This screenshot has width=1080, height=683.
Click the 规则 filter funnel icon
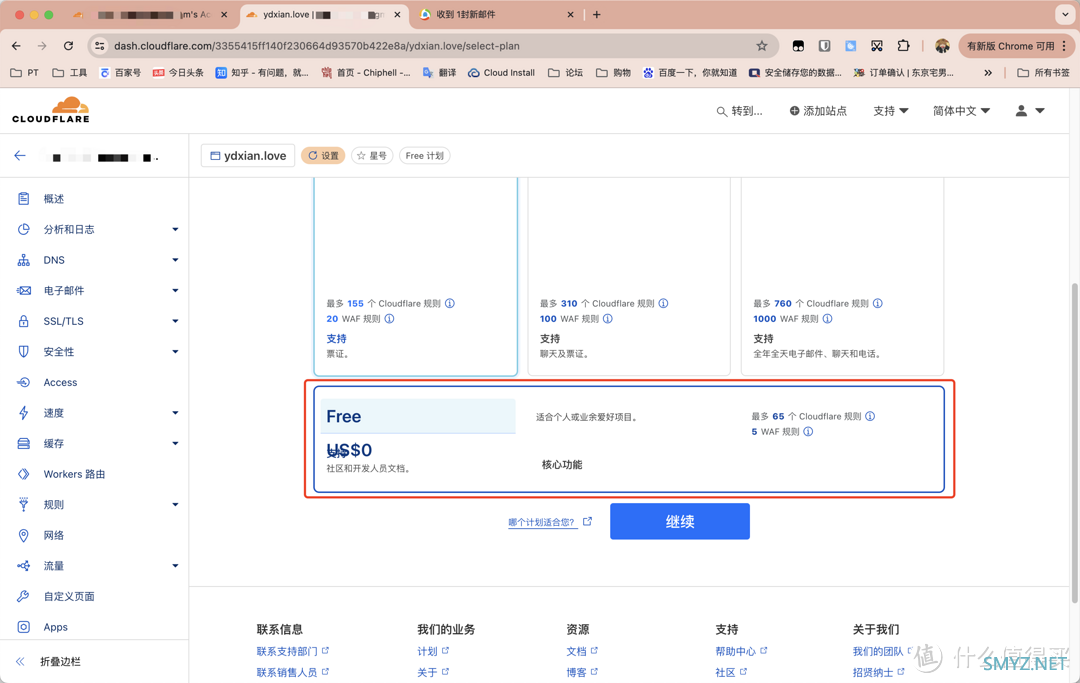23,505
